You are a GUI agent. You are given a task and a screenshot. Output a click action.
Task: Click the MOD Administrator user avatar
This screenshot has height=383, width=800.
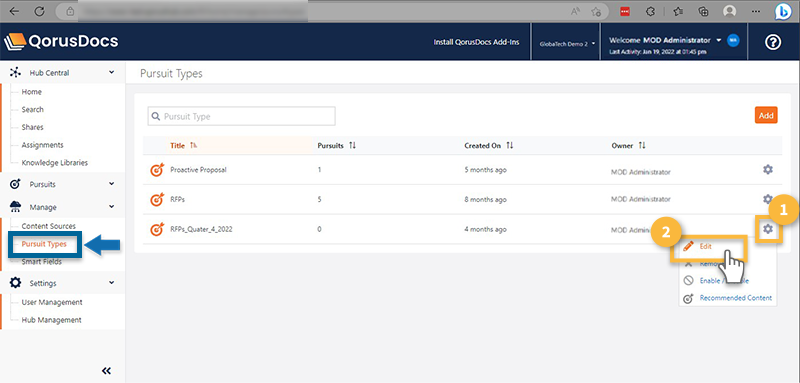point(733,40)
